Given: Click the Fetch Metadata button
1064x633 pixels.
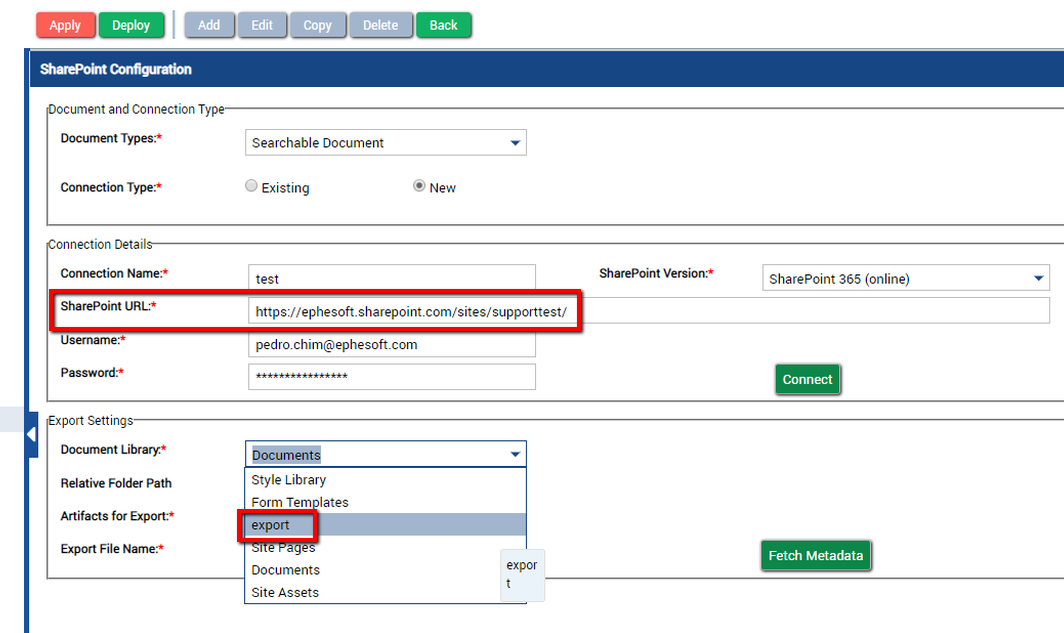Looking at the screenshot, I should point(816,556).
